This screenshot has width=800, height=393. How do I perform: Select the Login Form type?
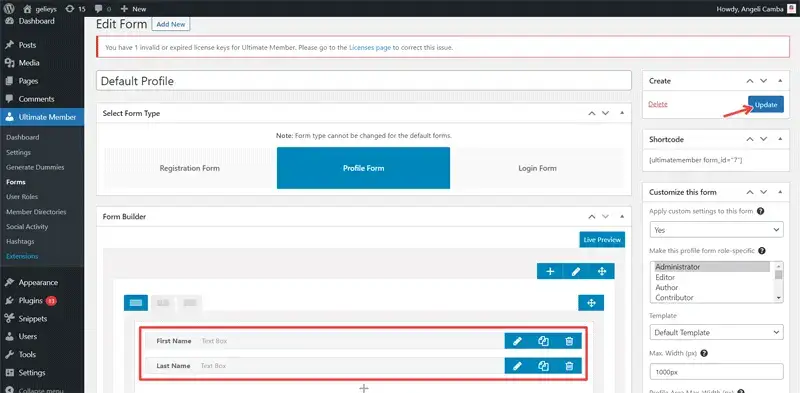point(537,168)
